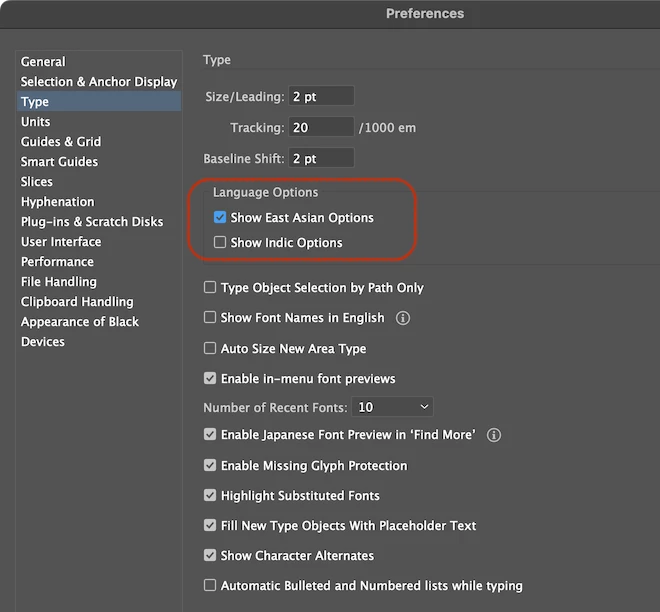
Task: Open Number of Recent Fonts dropdown
Action: (x=393, y=407)
